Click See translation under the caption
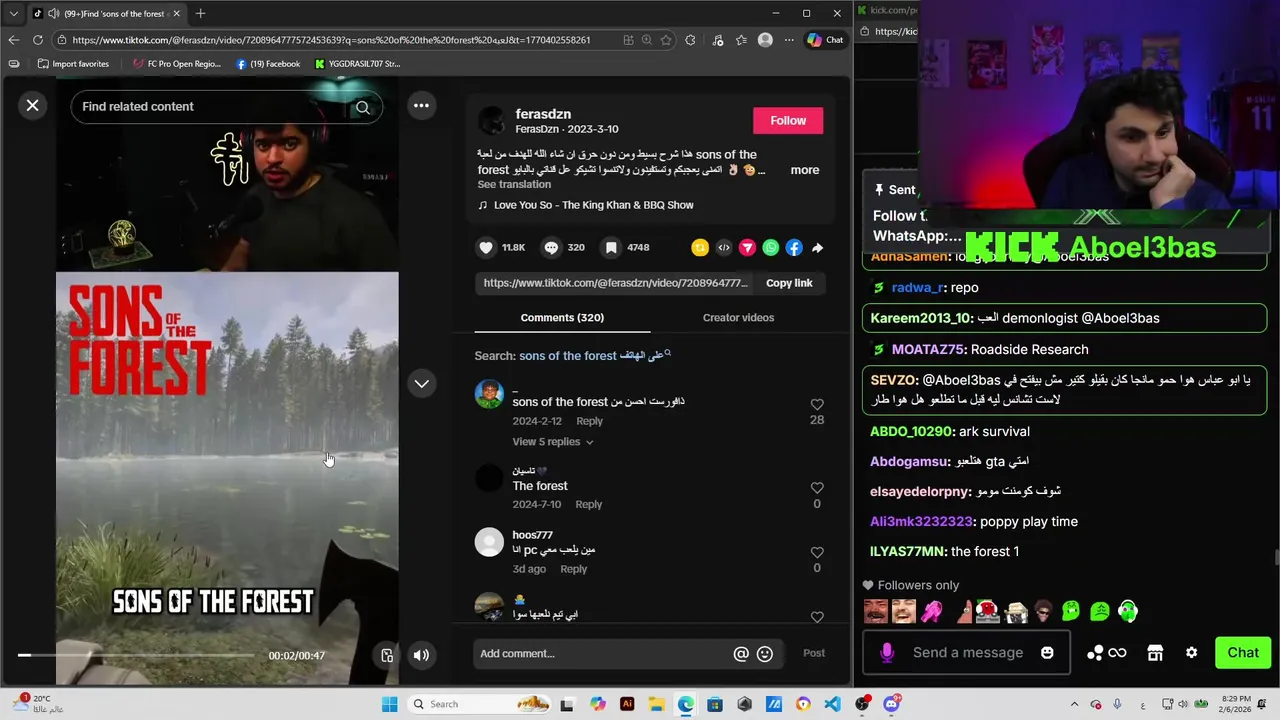 (514, 185)
